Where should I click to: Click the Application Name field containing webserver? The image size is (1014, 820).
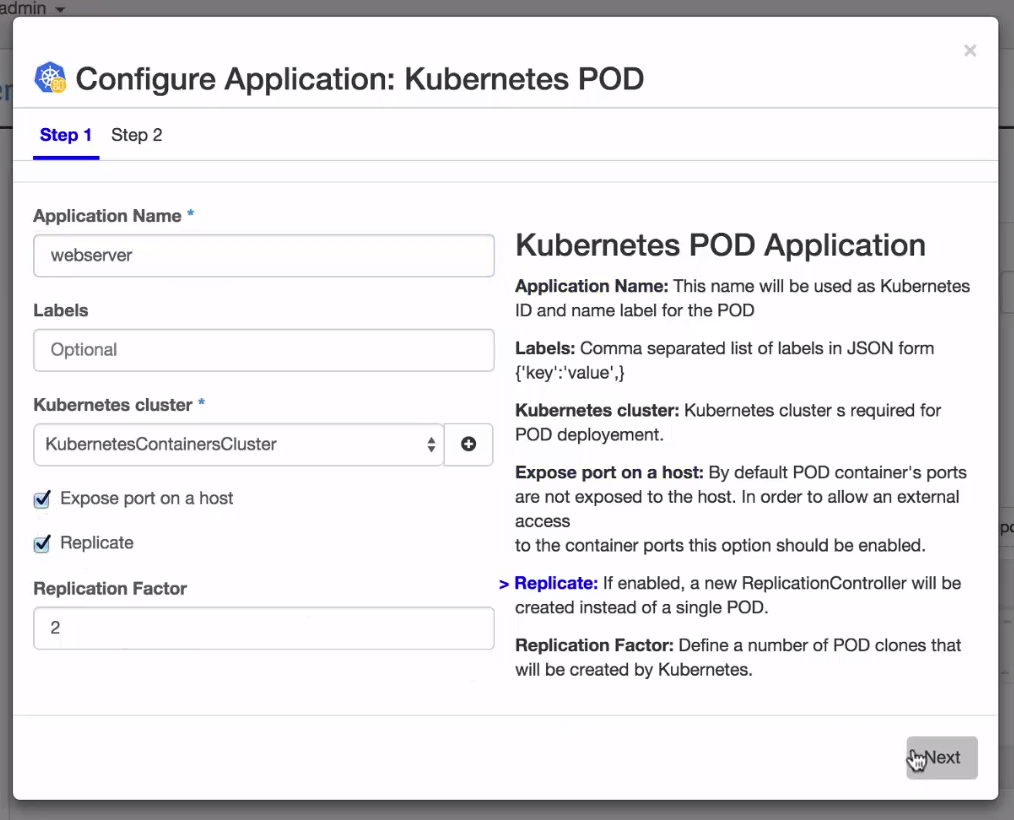[x=263, y=256]
